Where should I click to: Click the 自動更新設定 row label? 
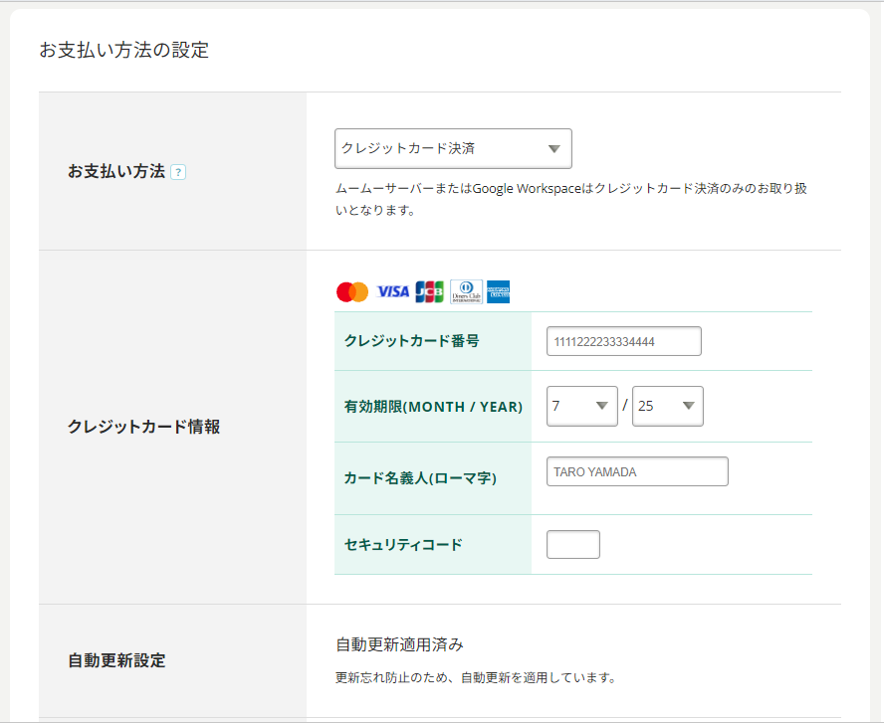[x=117, y=660]
